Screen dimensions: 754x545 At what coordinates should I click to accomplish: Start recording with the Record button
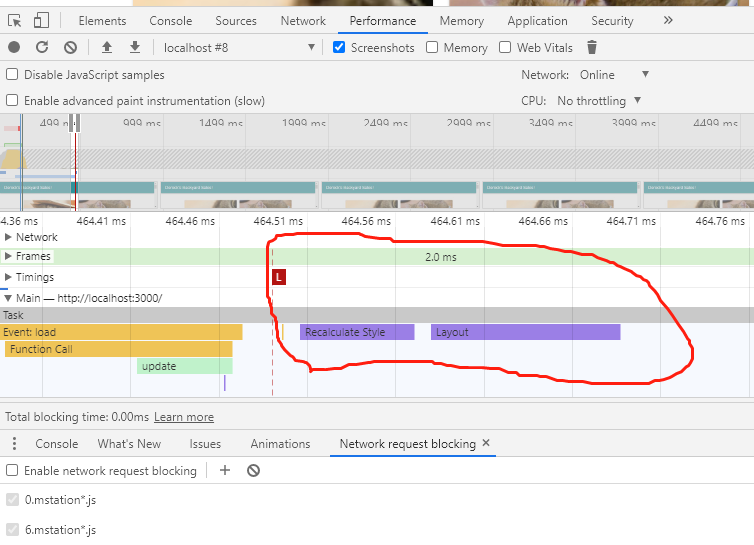click(14, 47)
